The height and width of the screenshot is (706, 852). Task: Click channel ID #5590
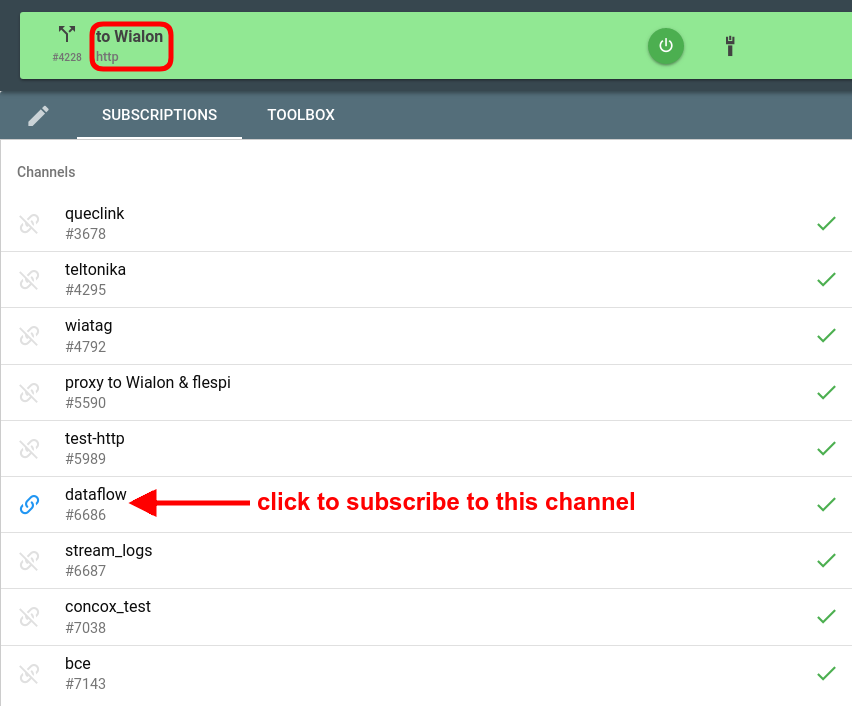tap(85, 403)
